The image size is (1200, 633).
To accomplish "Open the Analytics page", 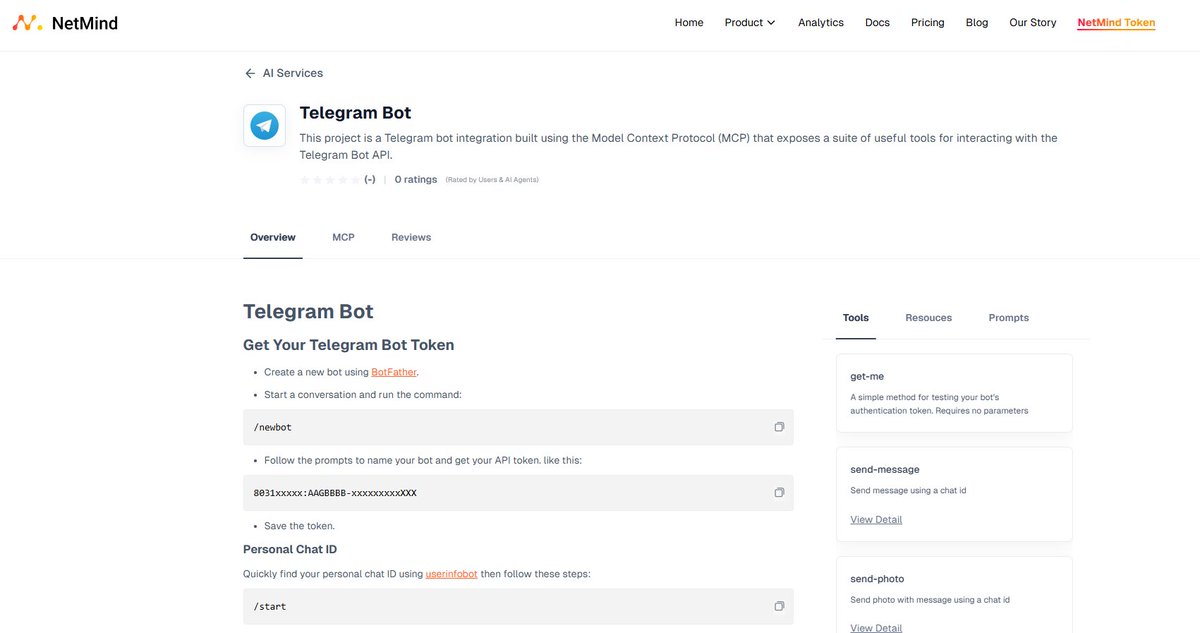I will coord(821,22).
